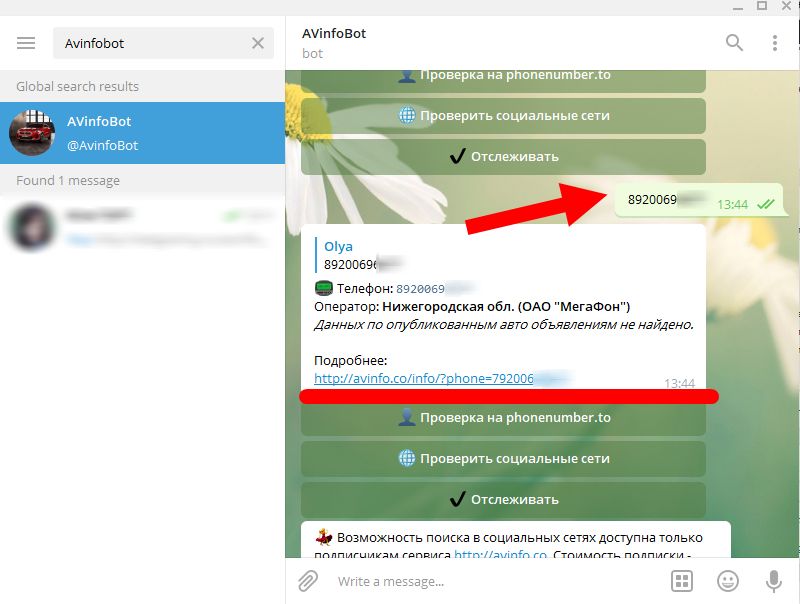Open the avinfo.co link in subscription notice

pyautogui.click(x=501, y=554)
